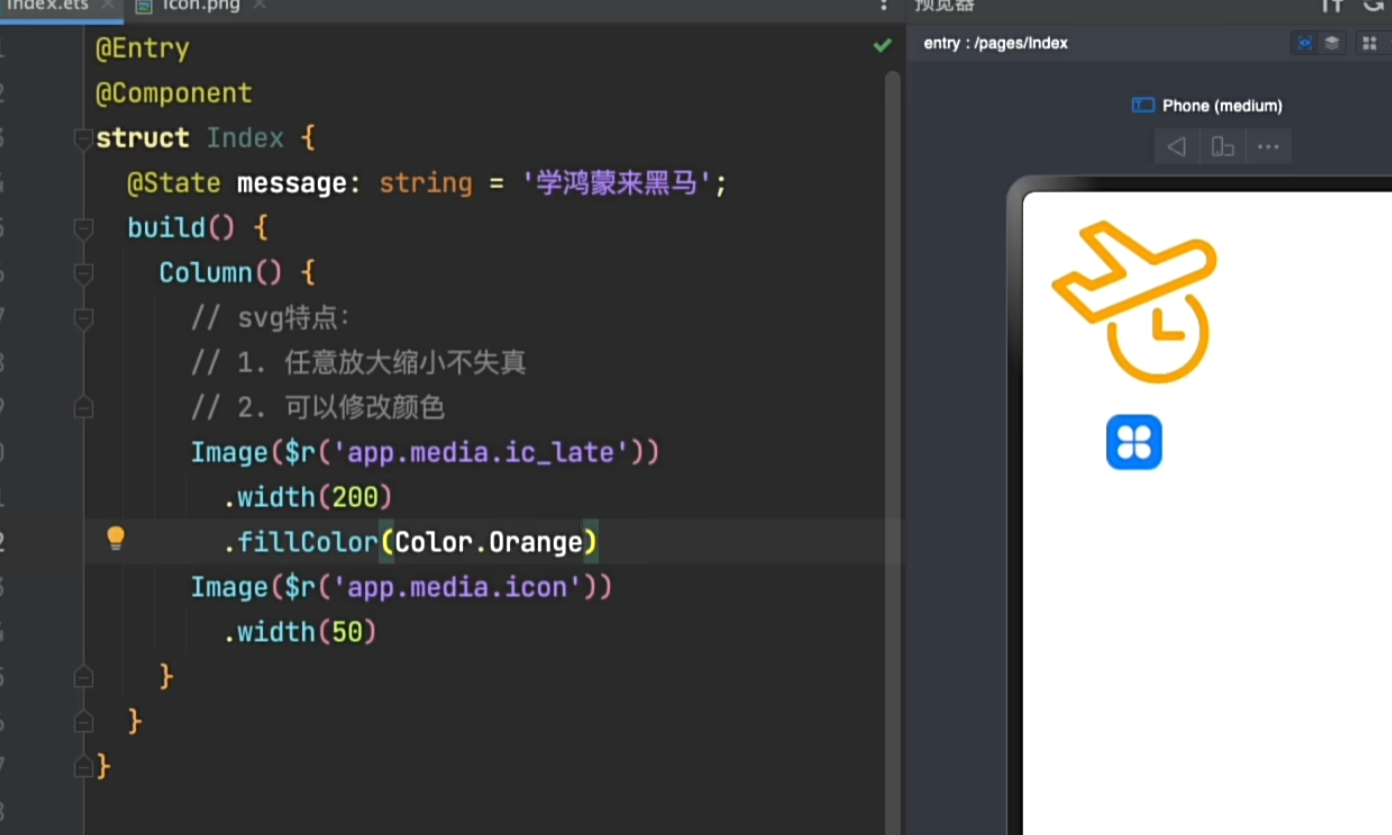Screen dimensions: 1392x835
Task: Click fold end marker of struct closing brace
Action: click(84, 767)
